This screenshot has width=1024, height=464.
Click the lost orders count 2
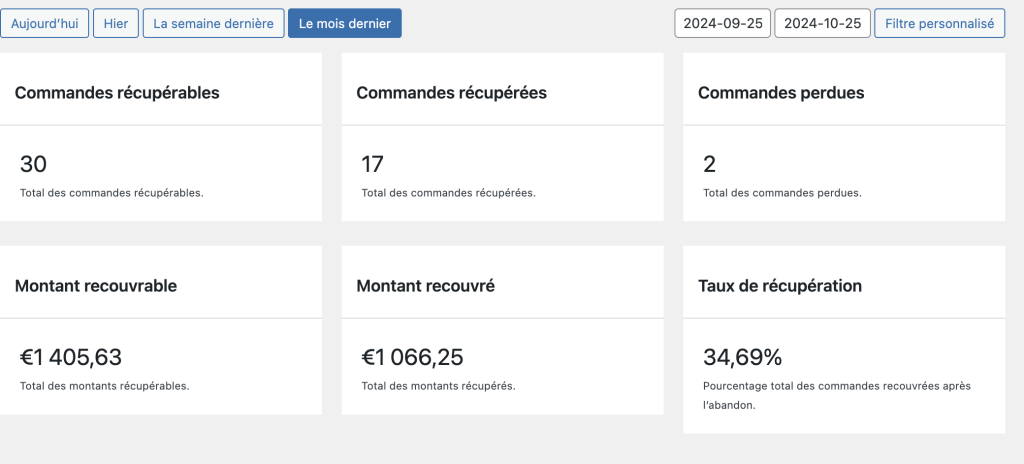[709, 165]
